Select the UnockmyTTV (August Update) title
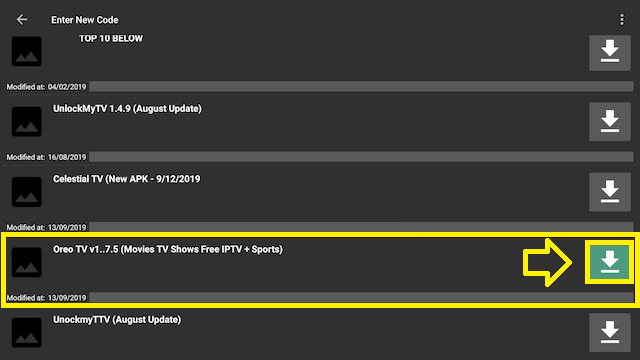The image size is (640, 360). tap(117, 319)
